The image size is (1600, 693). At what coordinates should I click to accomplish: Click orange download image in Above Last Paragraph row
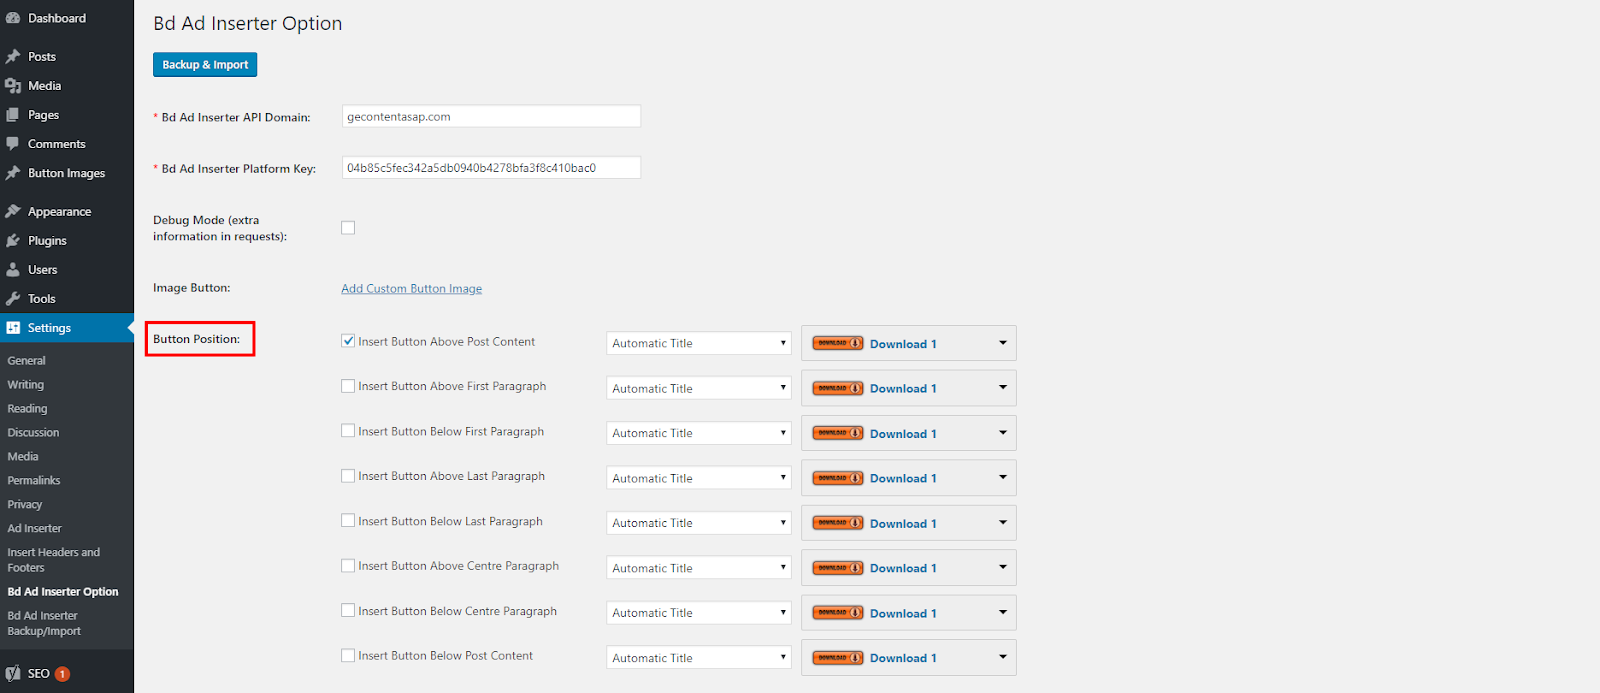pyautogui.click(x=838, y=478)
